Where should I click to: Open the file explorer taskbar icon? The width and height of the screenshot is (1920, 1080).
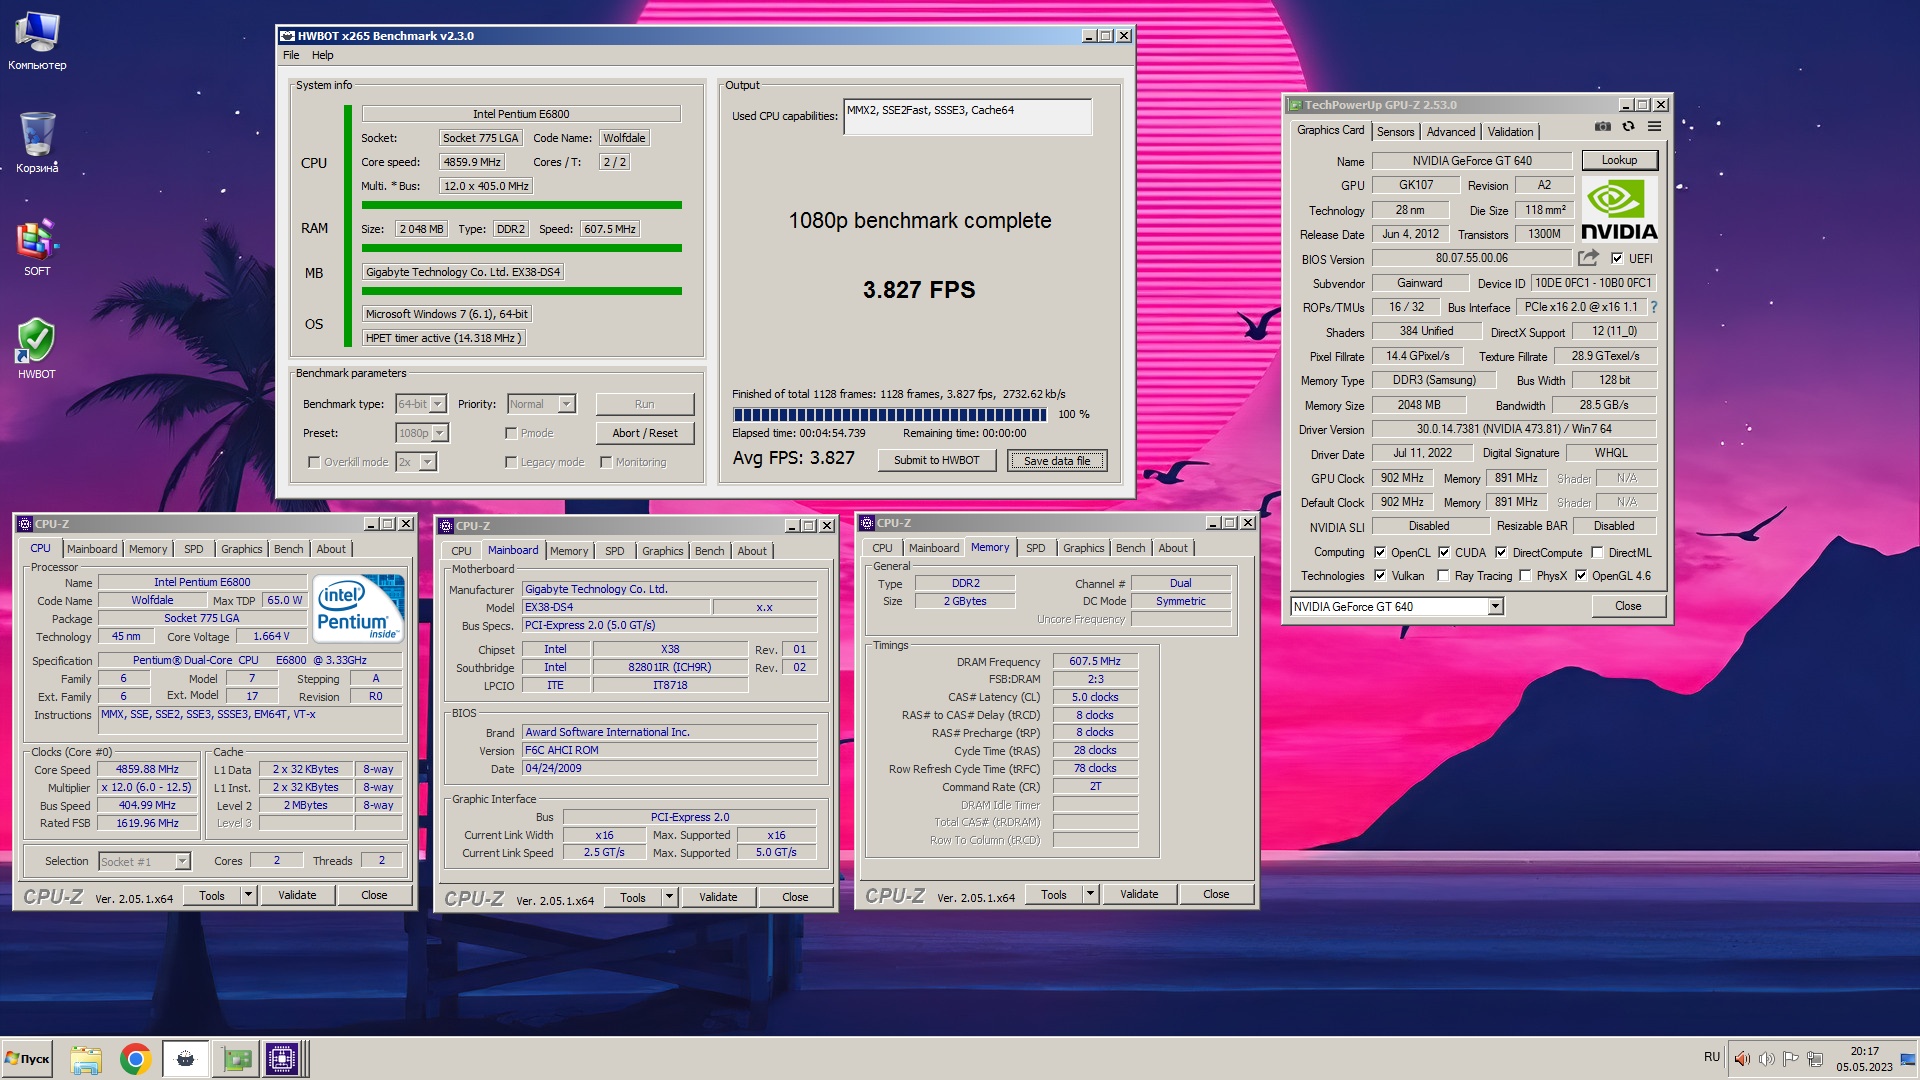pos(86,1059)
